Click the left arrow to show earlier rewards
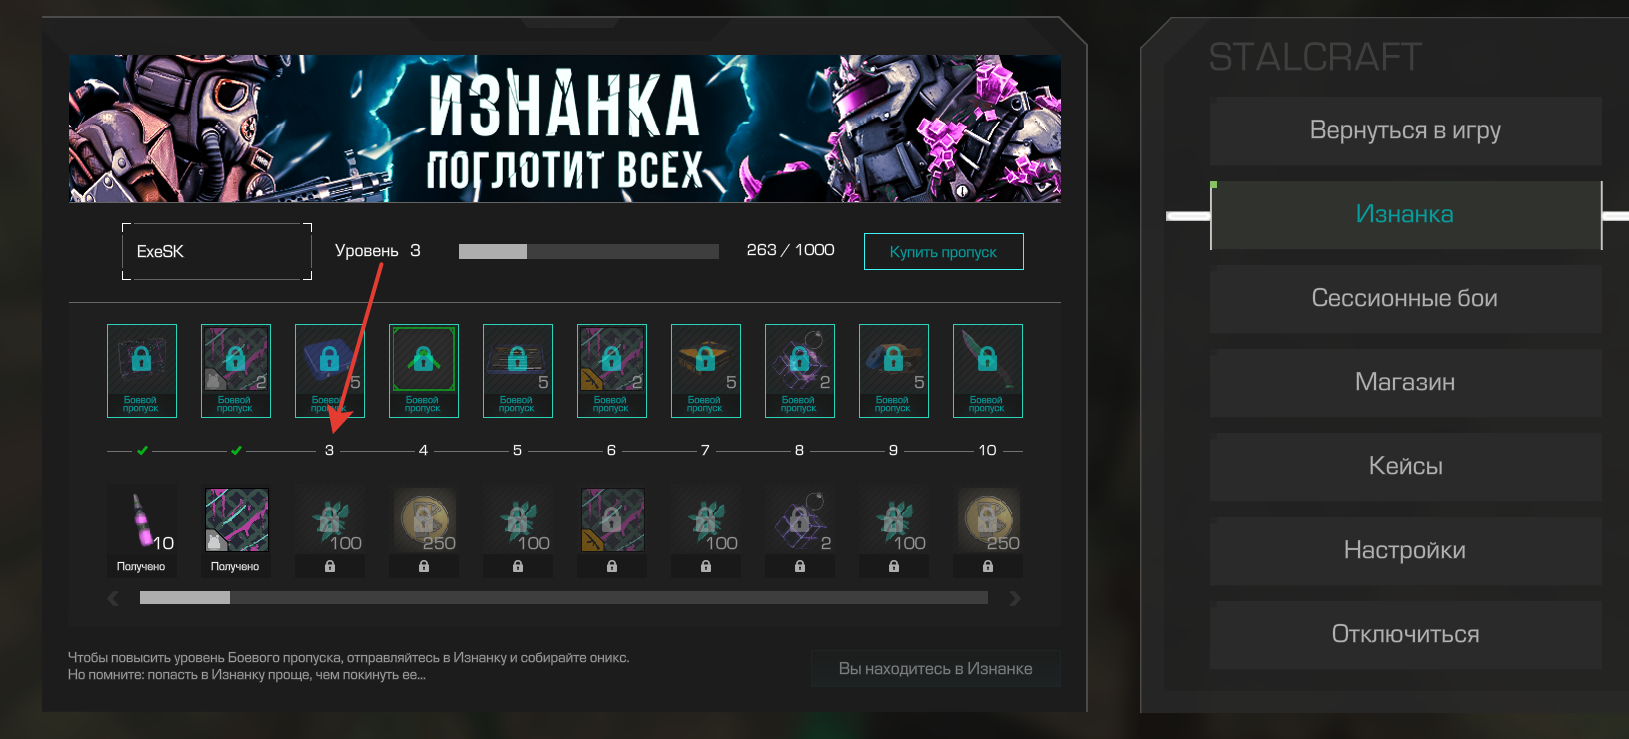 click(113, 598)
